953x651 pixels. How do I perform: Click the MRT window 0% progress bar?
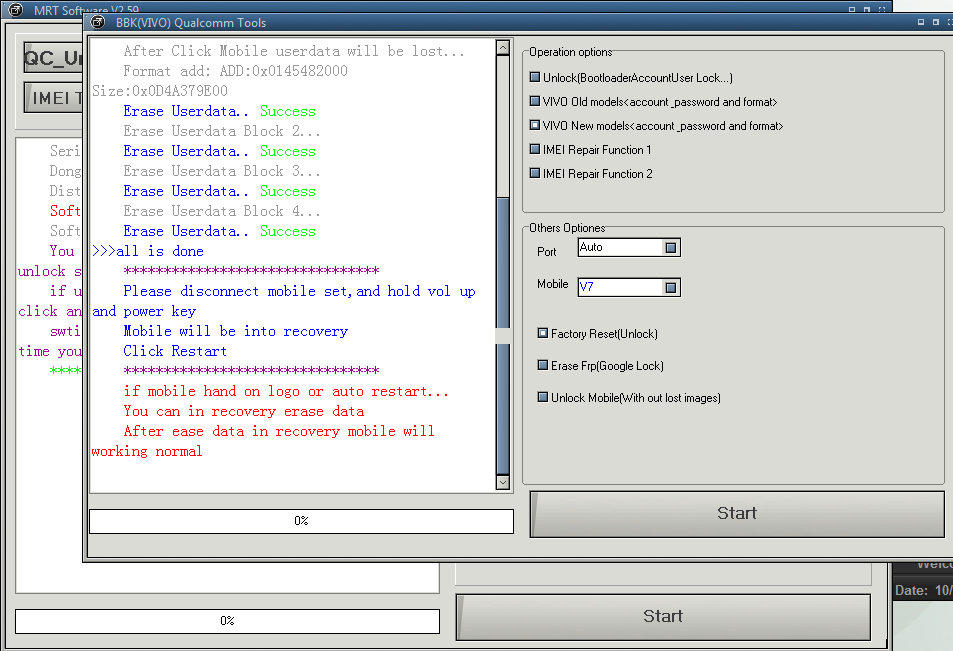227,621
